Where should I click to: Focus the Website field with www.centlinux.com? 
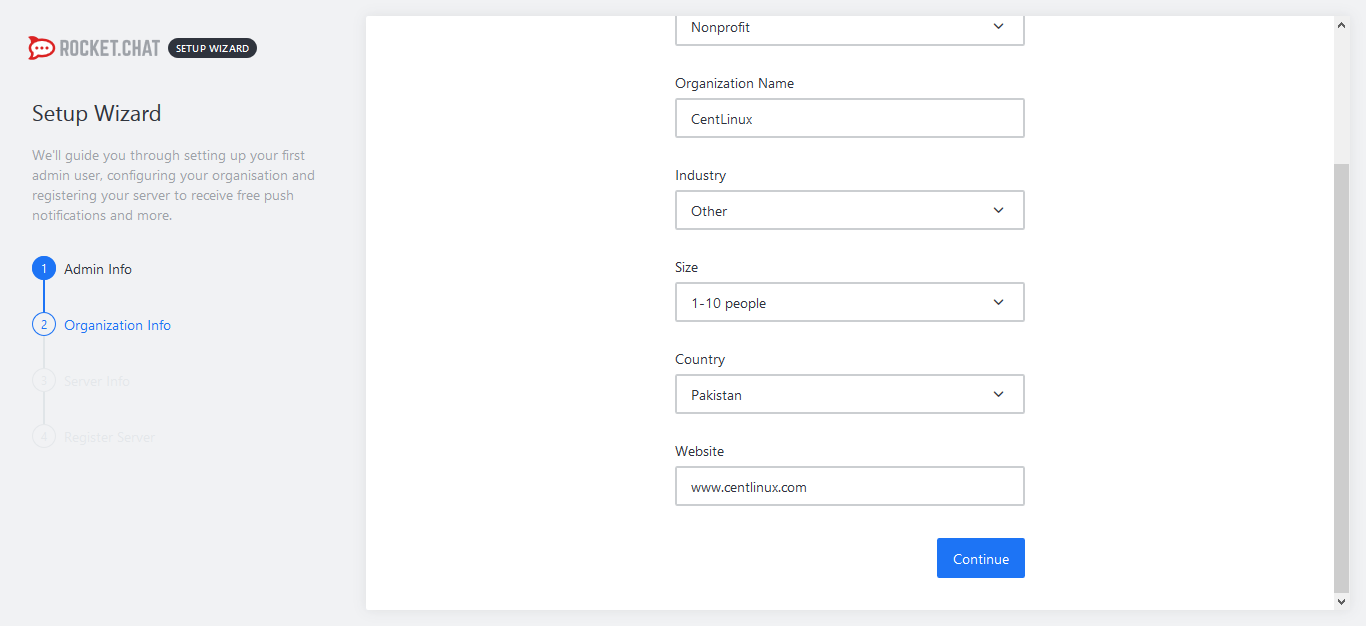850,486
